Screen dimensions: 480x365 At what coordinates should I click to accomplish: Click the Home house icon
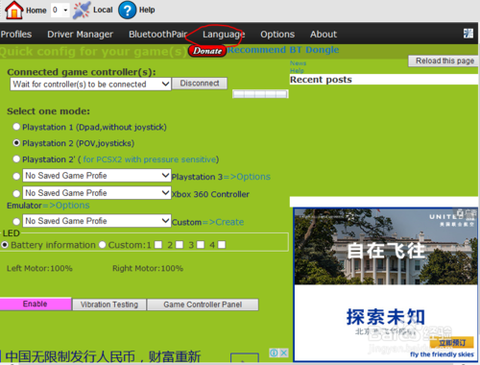14,10
